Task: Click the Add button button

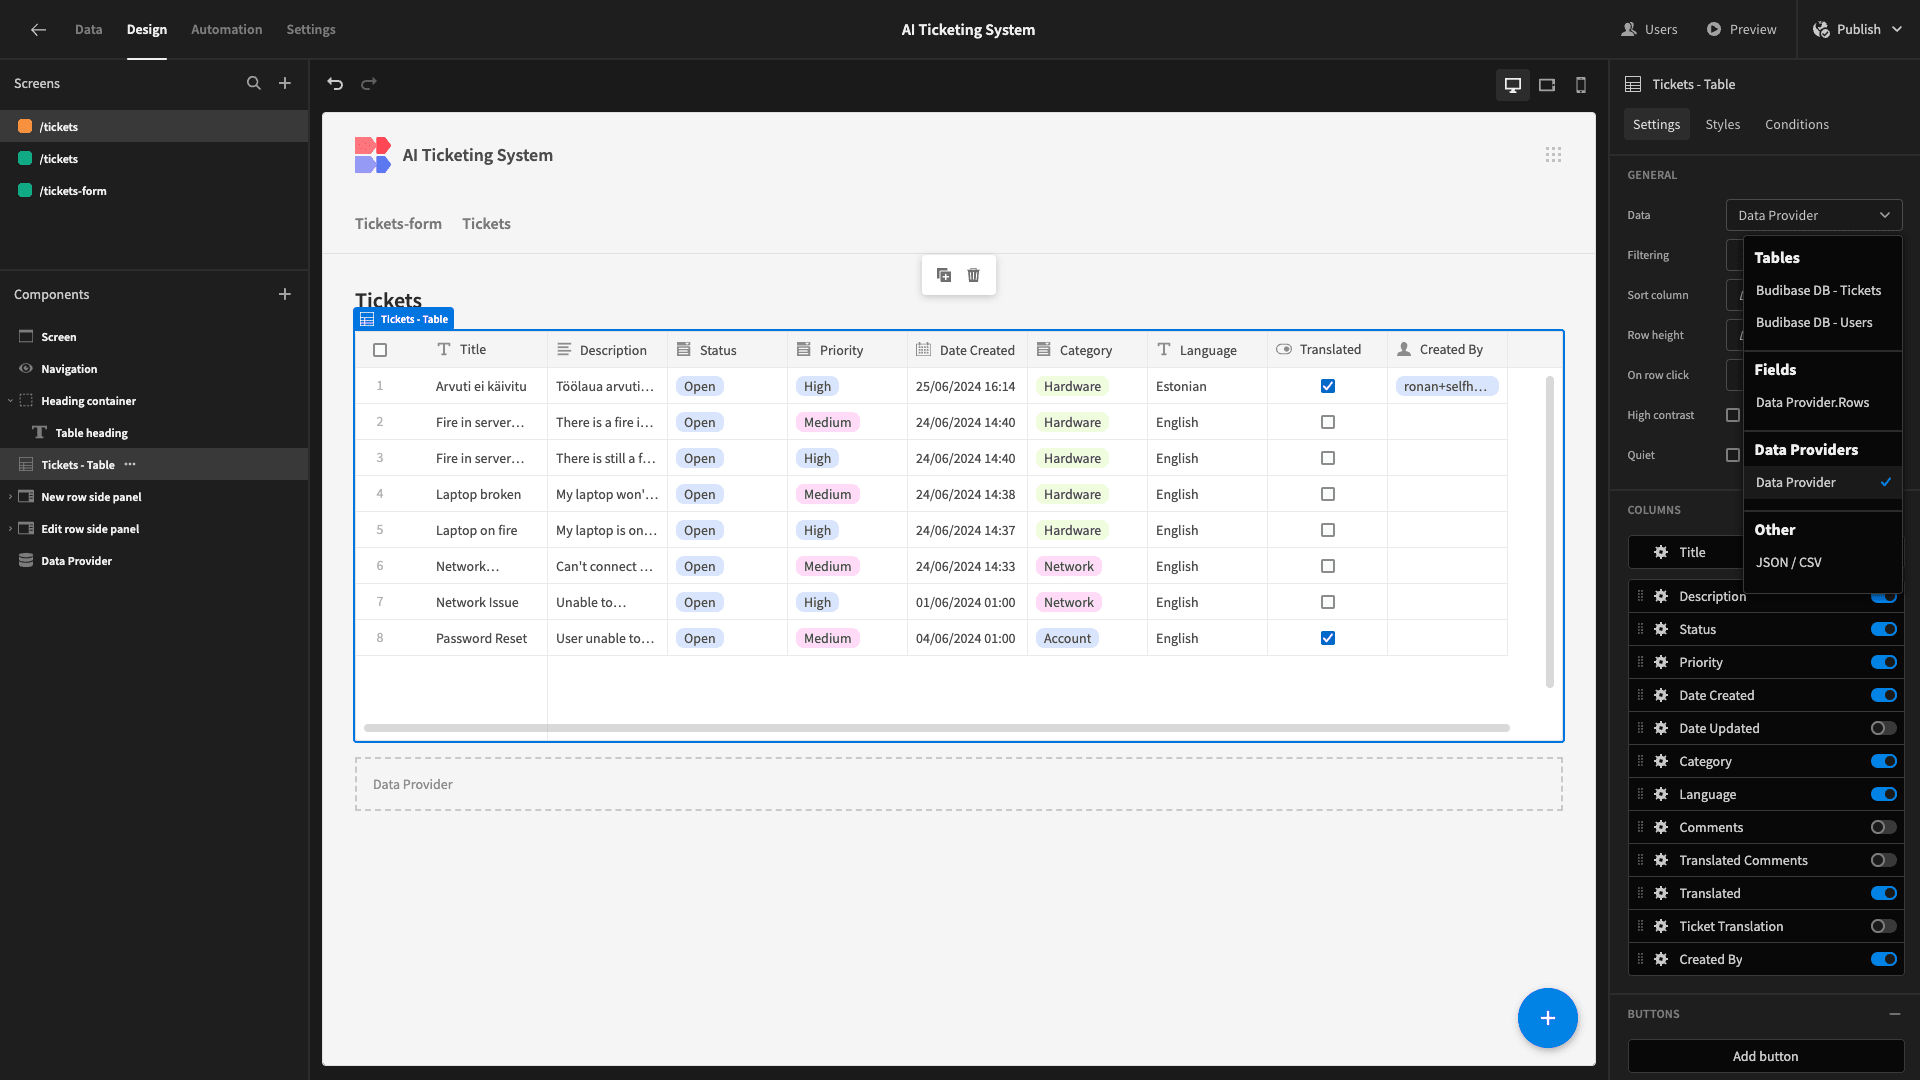Action: coord(1765,1056)
